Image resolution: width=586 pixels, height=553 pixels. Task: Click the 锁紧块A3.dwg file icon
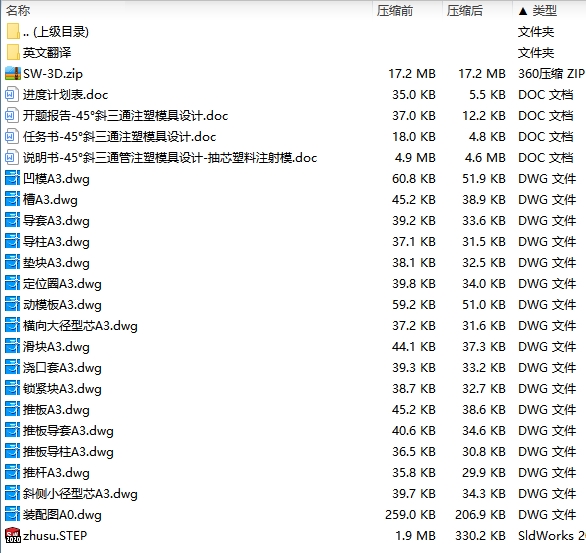point(12,388)
